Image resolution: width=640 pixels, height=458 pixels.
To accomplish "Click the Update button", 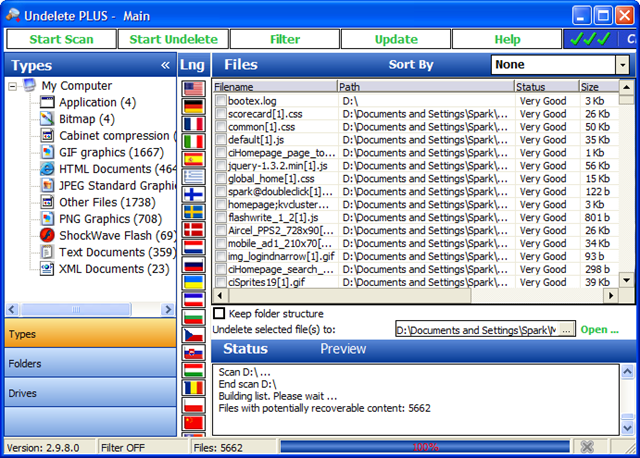I will pos(396,39).
